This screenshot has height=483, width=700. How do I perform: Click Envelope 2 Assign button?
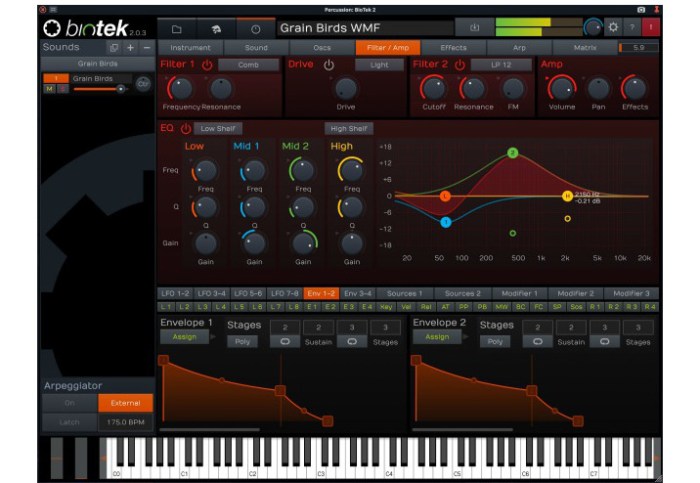pyautogui.click(x=437, y=337)
